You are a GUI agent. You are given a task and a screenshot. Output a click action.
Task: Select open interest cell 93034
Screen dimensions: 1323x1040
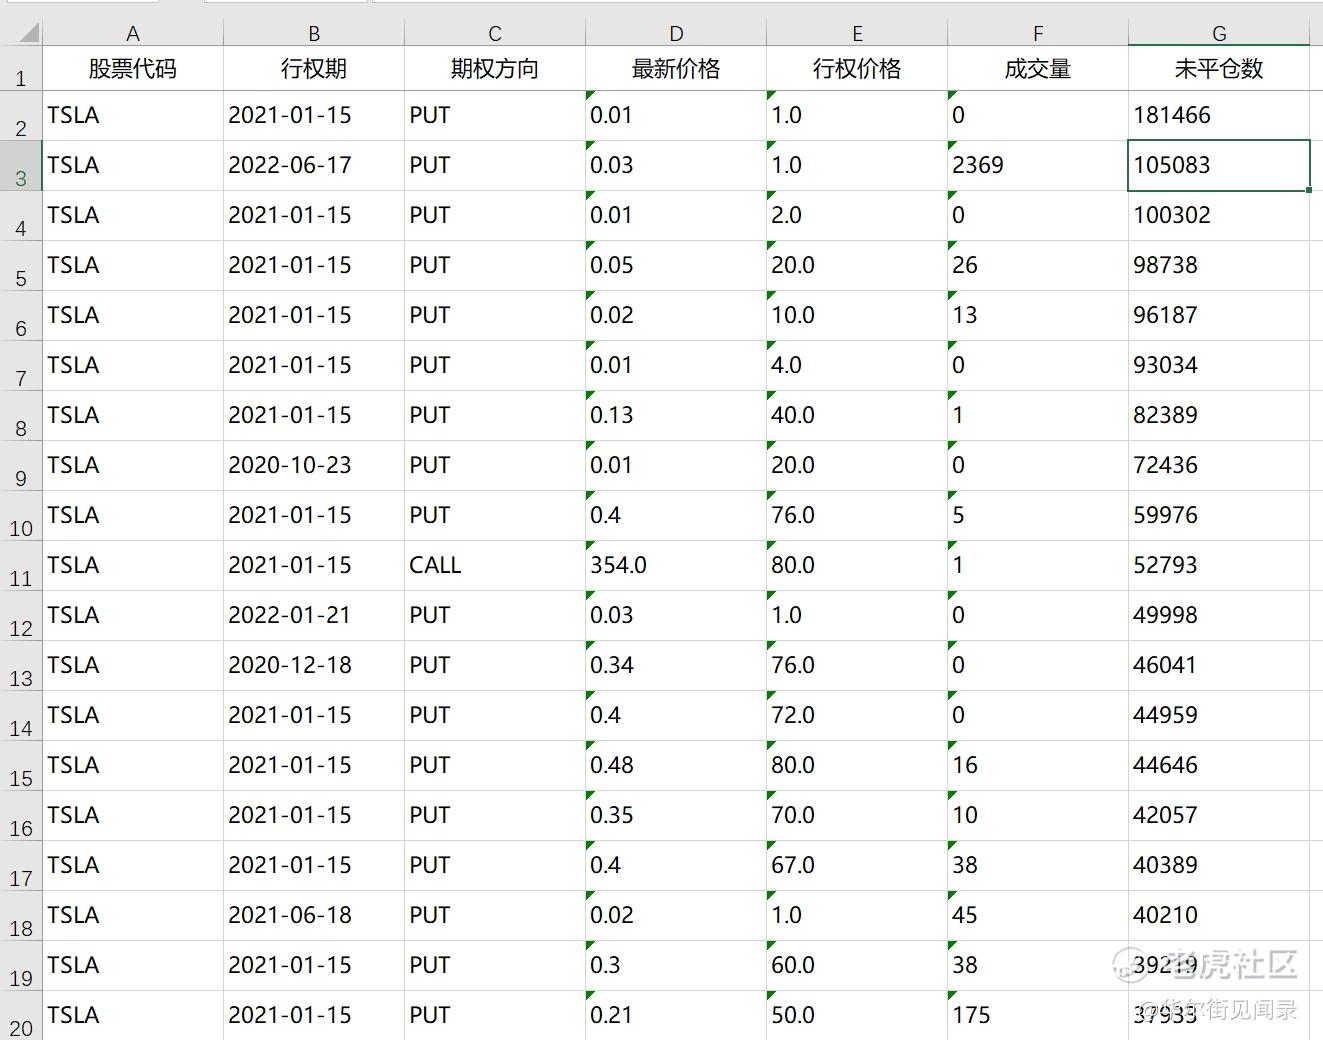[x=1218, y=365]
